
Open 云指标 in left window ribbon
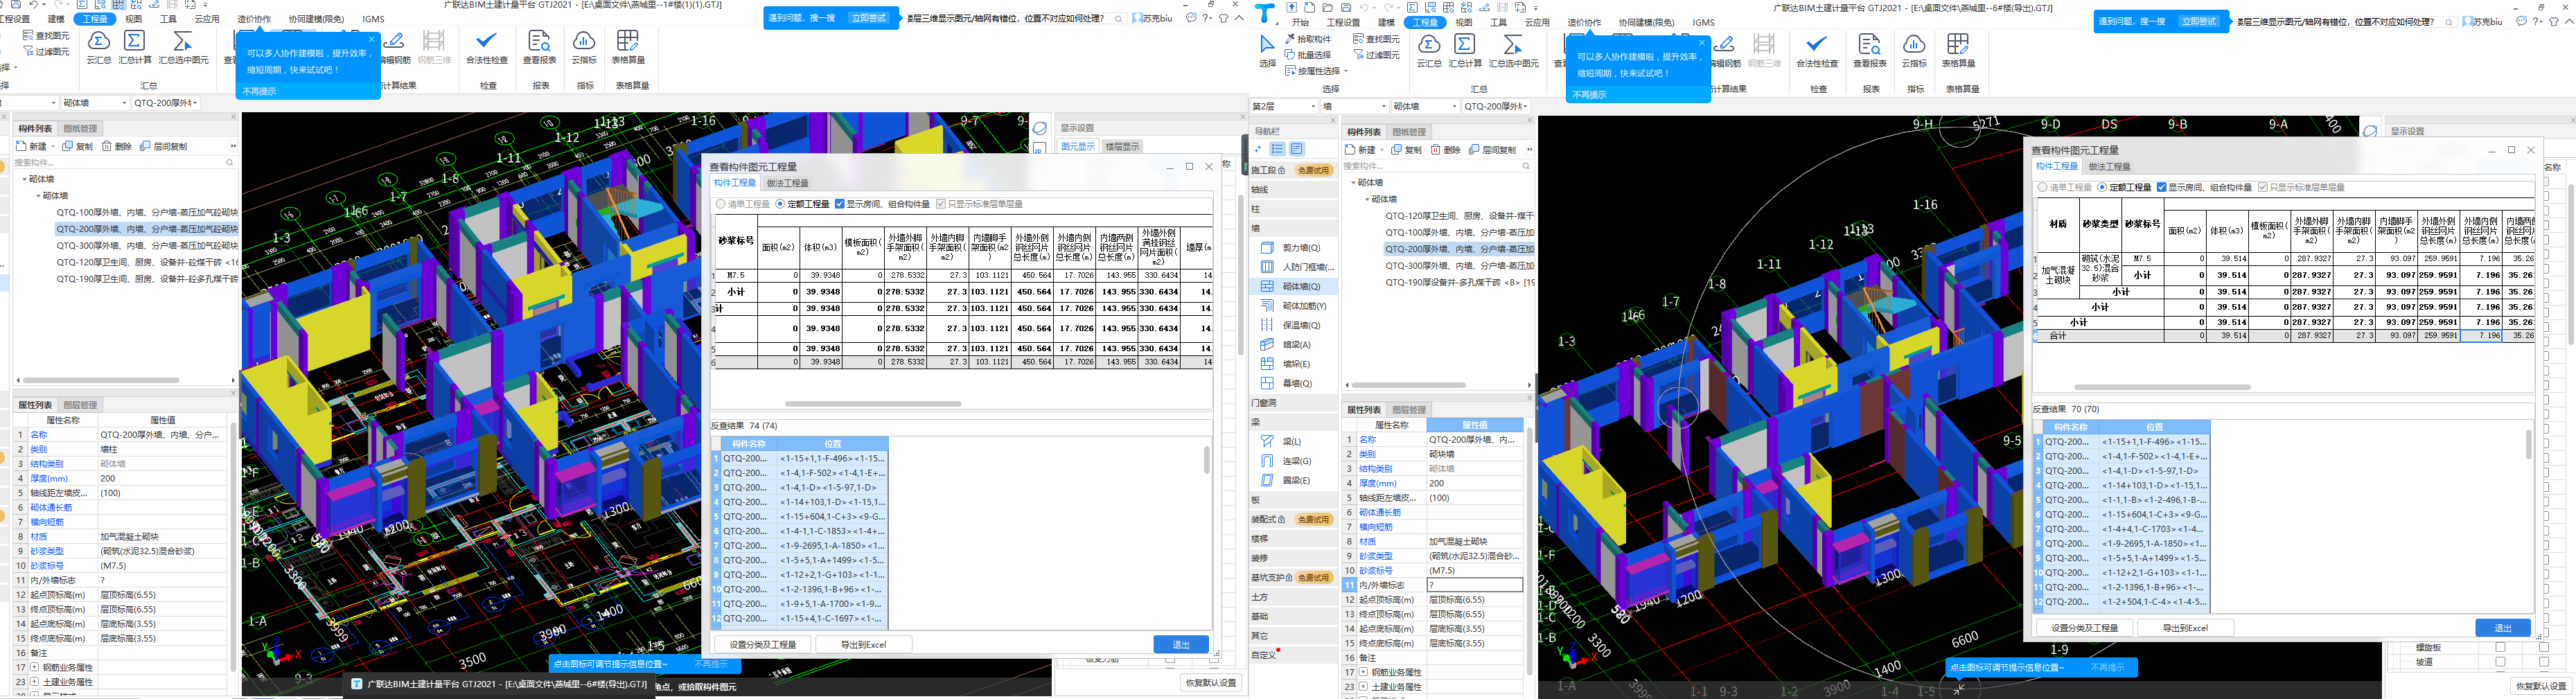click(584, 47)
